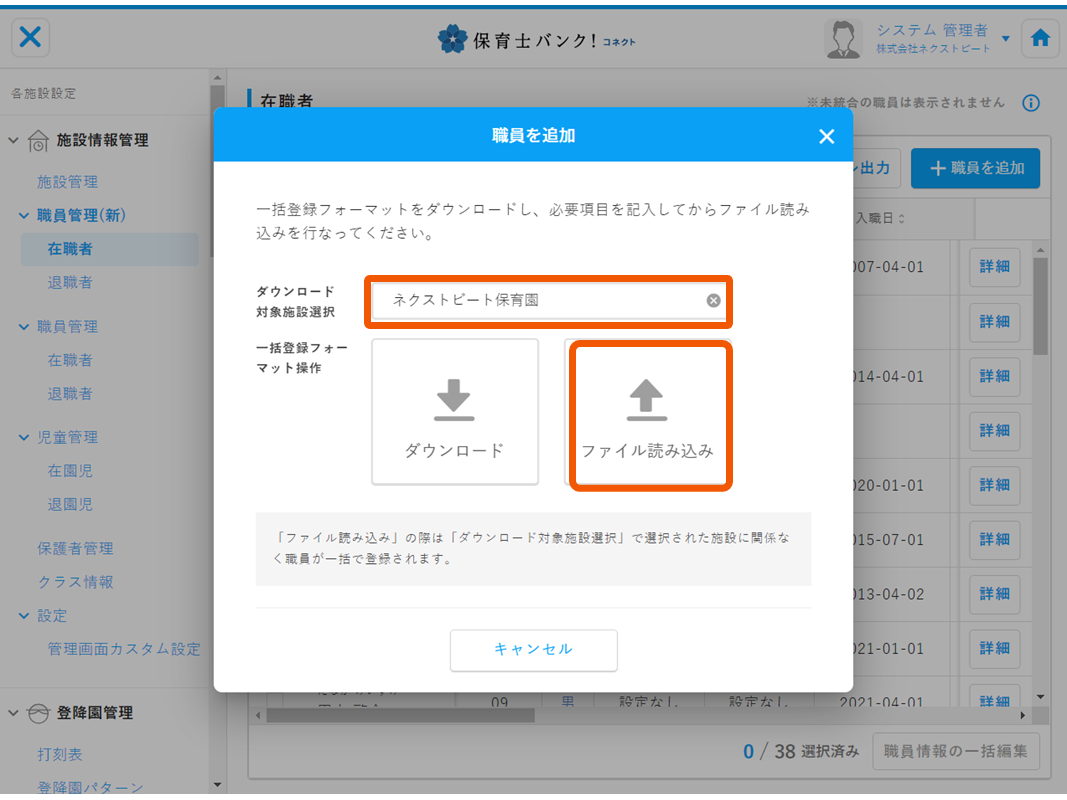Open クラス情報 in the sidebar
1067x800 pixels.
[75, 582]
